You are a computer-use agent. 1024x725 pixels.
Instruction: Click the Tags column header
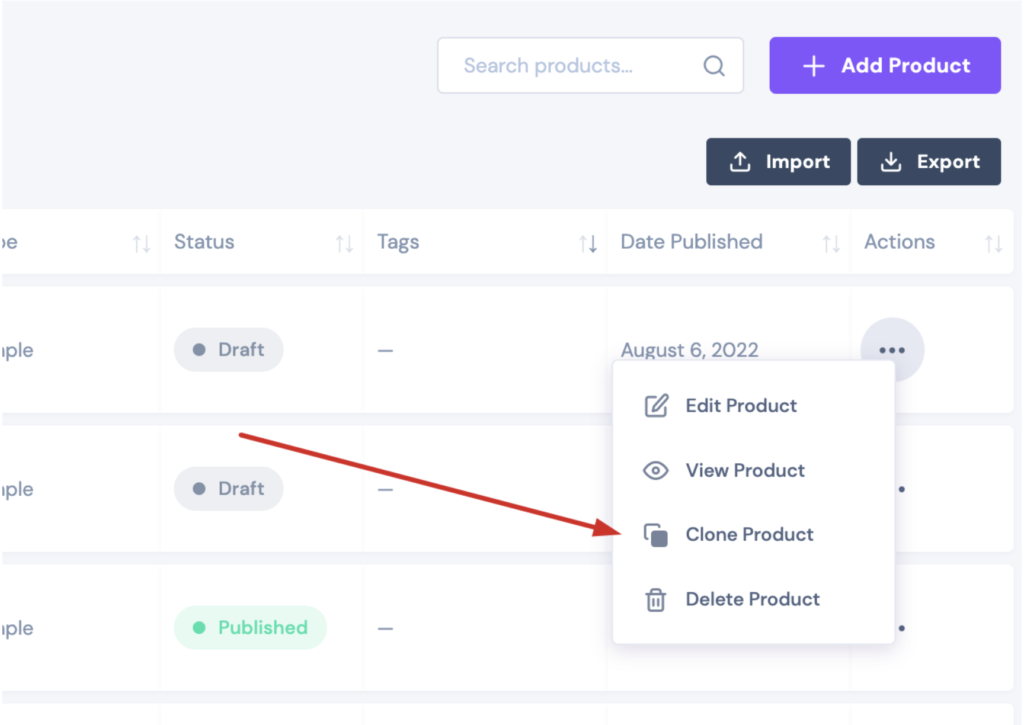(398, 242)
